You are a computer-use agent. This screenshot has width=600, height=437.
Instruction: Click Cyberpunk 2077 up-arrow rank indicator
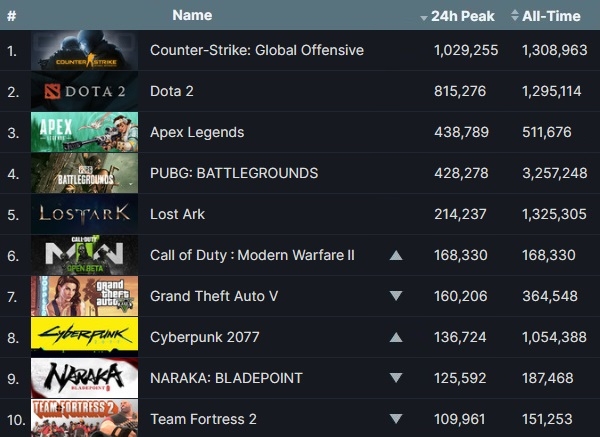pos(396,337)
